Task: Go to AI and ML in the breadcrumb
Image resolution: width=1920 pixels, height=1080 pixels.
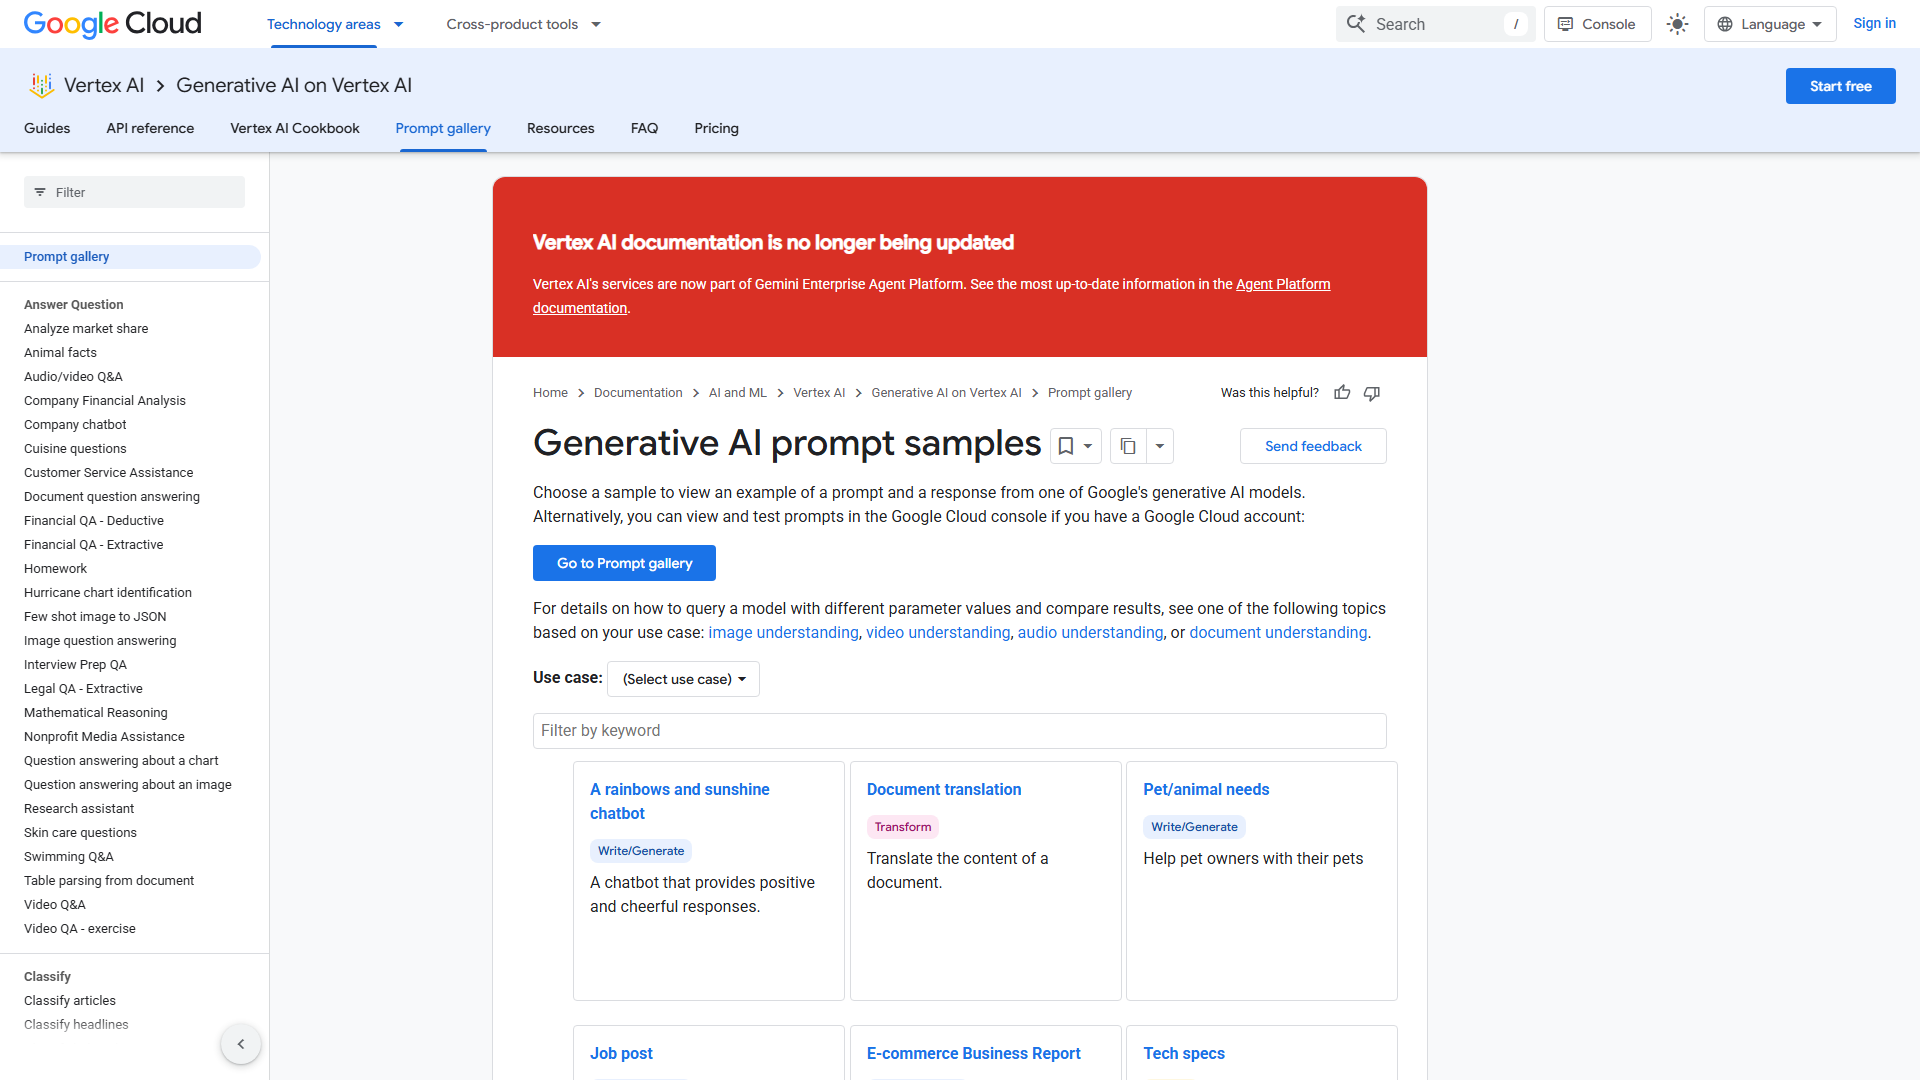Action: (x=738, y=393)
